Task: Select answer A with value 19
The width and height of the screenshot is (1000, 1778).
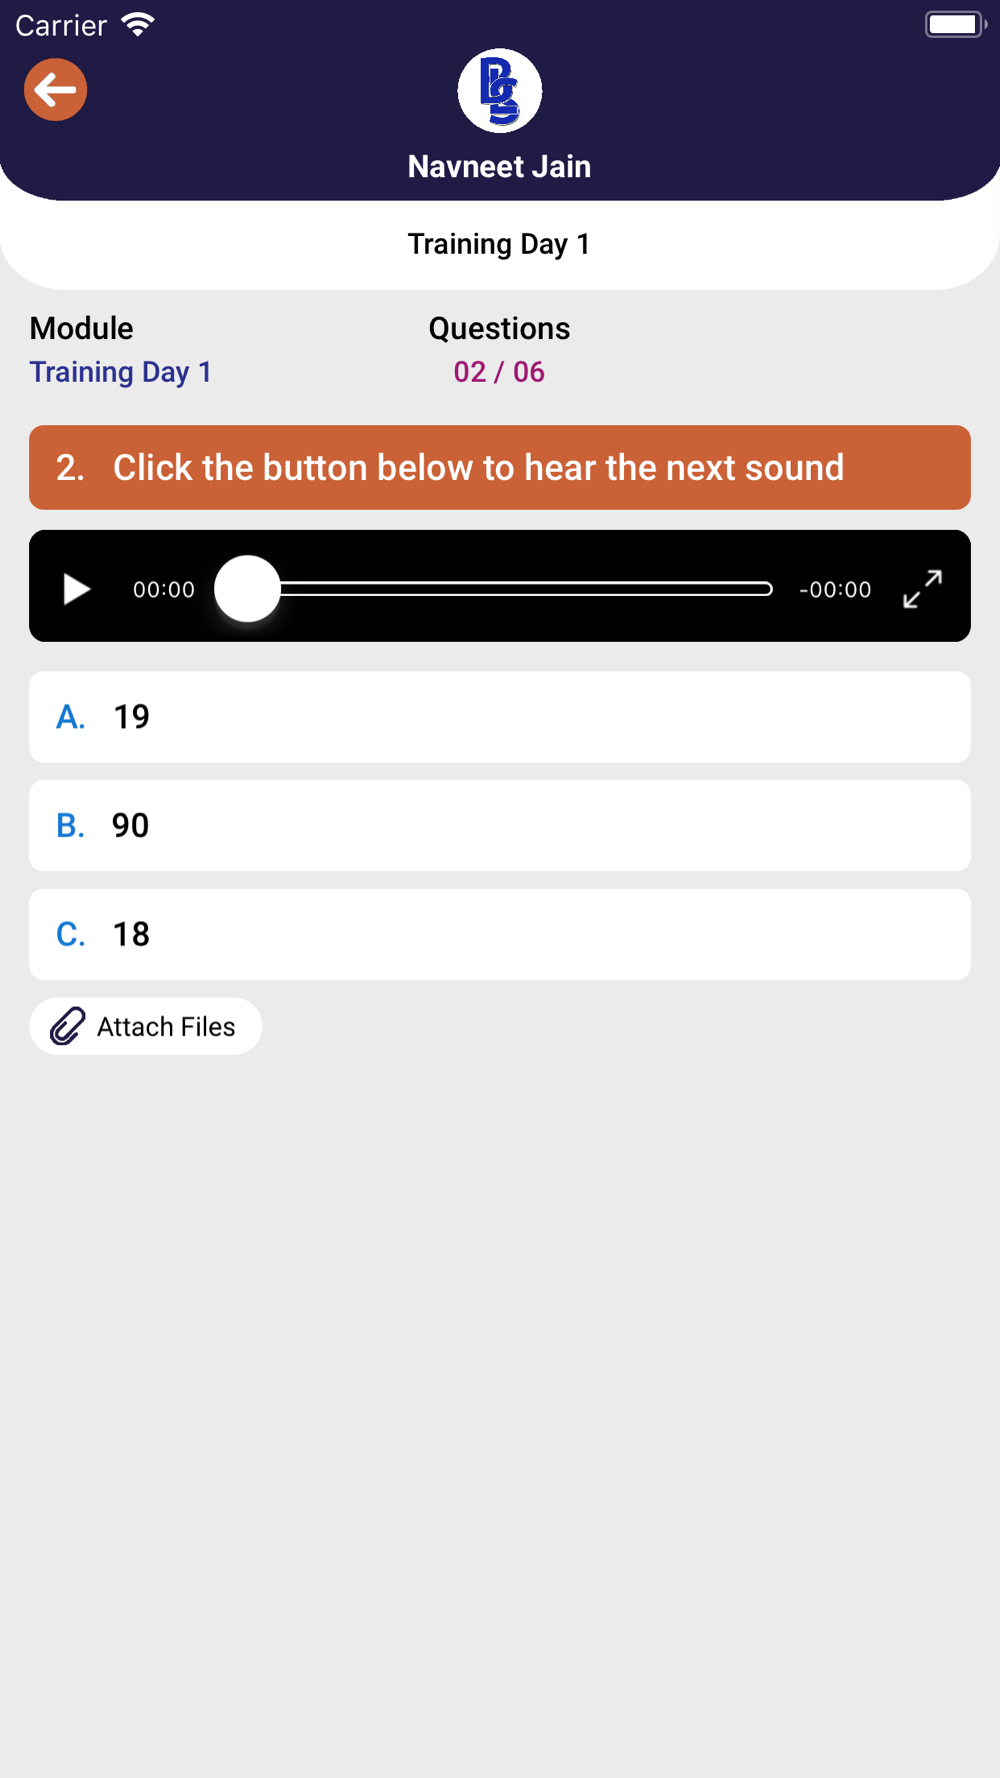Action: click(x=500, y=717)
